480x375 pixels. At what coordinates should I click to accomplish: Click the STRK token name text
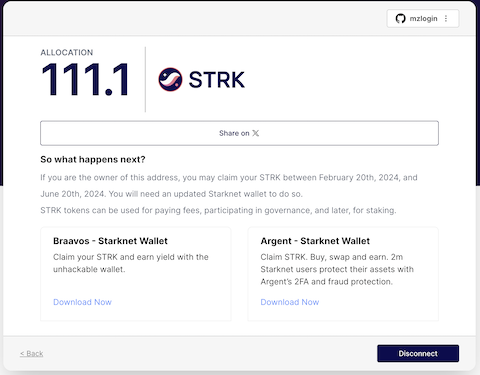[217, 80]
